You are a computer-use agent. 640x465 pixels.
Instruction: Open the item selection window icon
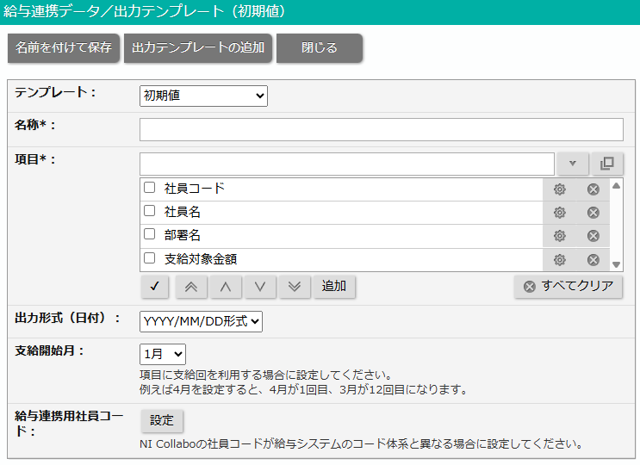coord(606,163)
